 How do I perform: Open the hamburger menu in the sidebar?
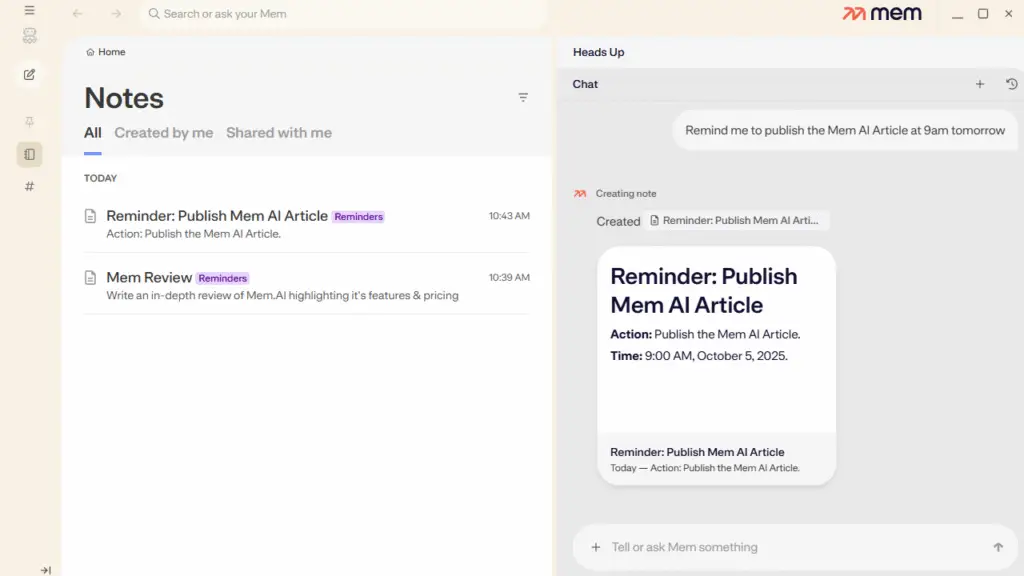tap(29, 11)
